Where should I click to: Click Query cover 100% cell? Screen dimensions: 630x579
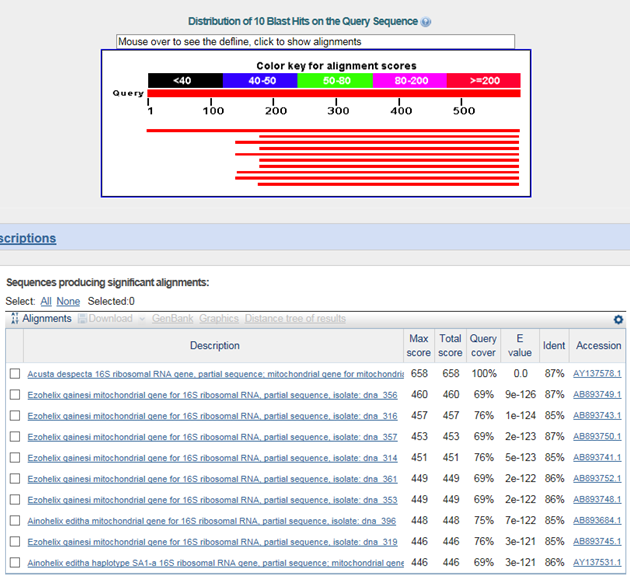484,374
